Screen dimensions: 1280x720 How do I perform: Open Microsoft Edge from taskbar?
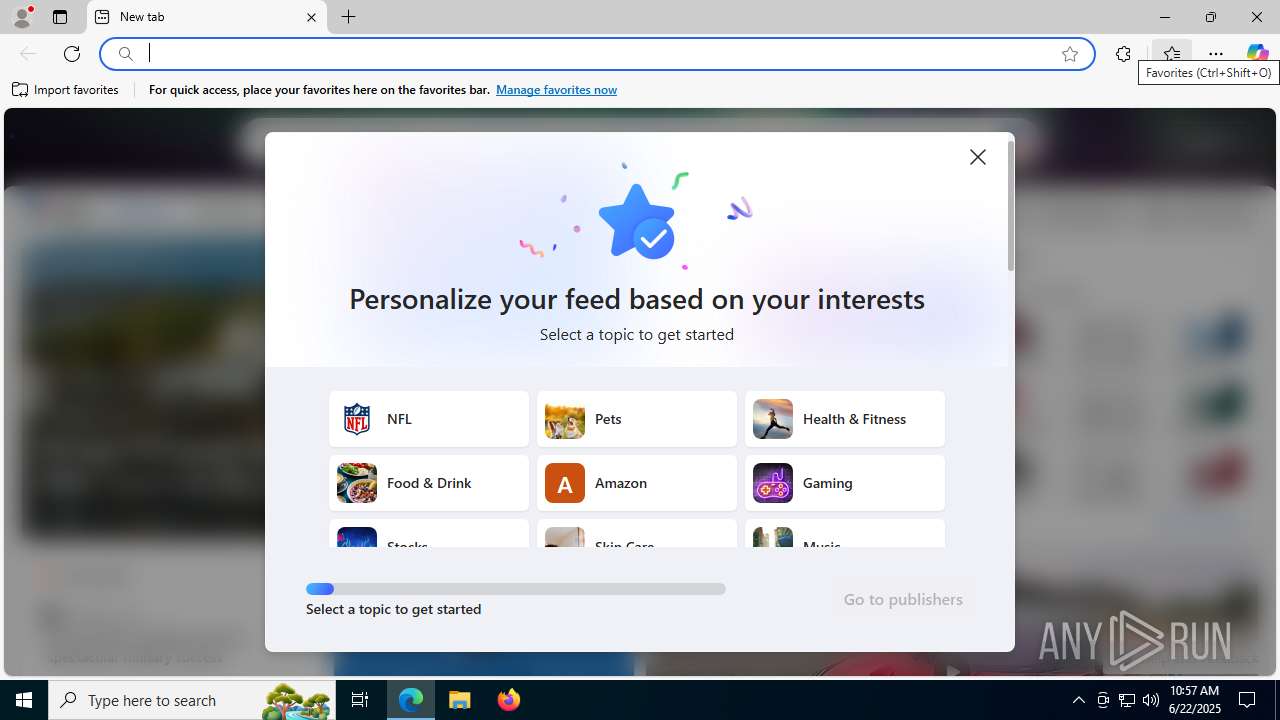point(411,700)
